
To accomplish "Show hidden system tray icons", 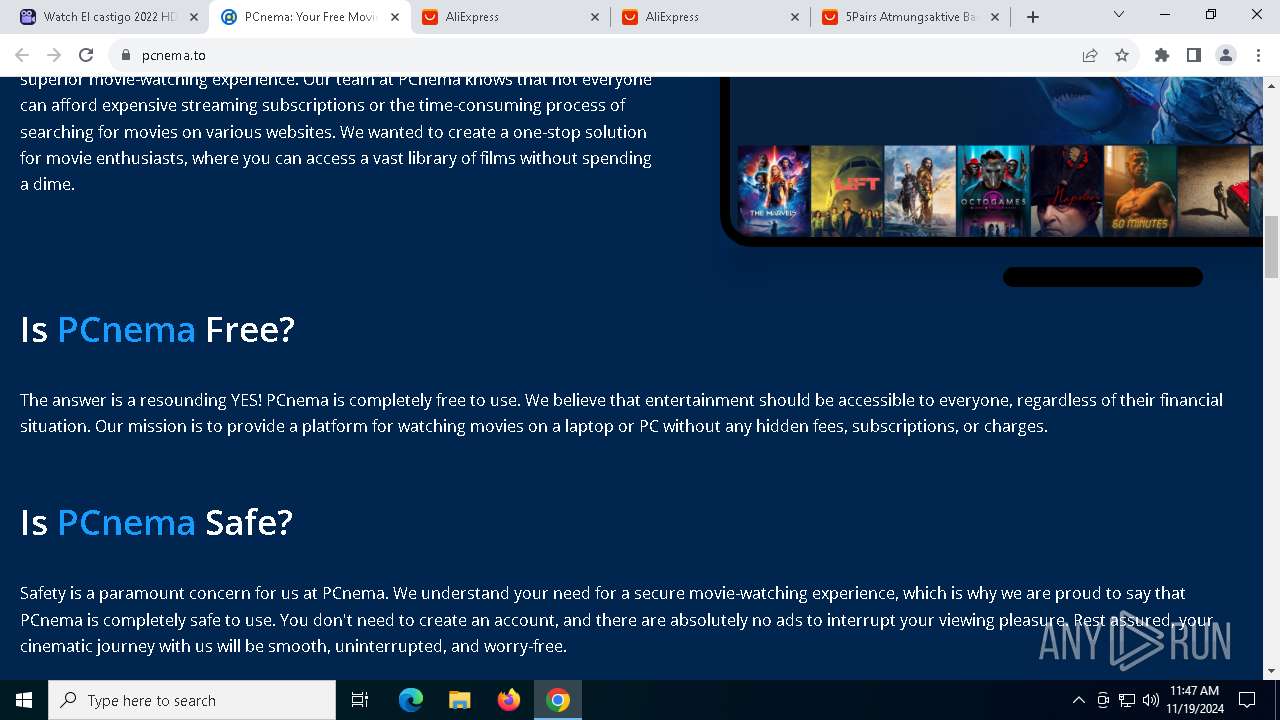I will 1078,700.
